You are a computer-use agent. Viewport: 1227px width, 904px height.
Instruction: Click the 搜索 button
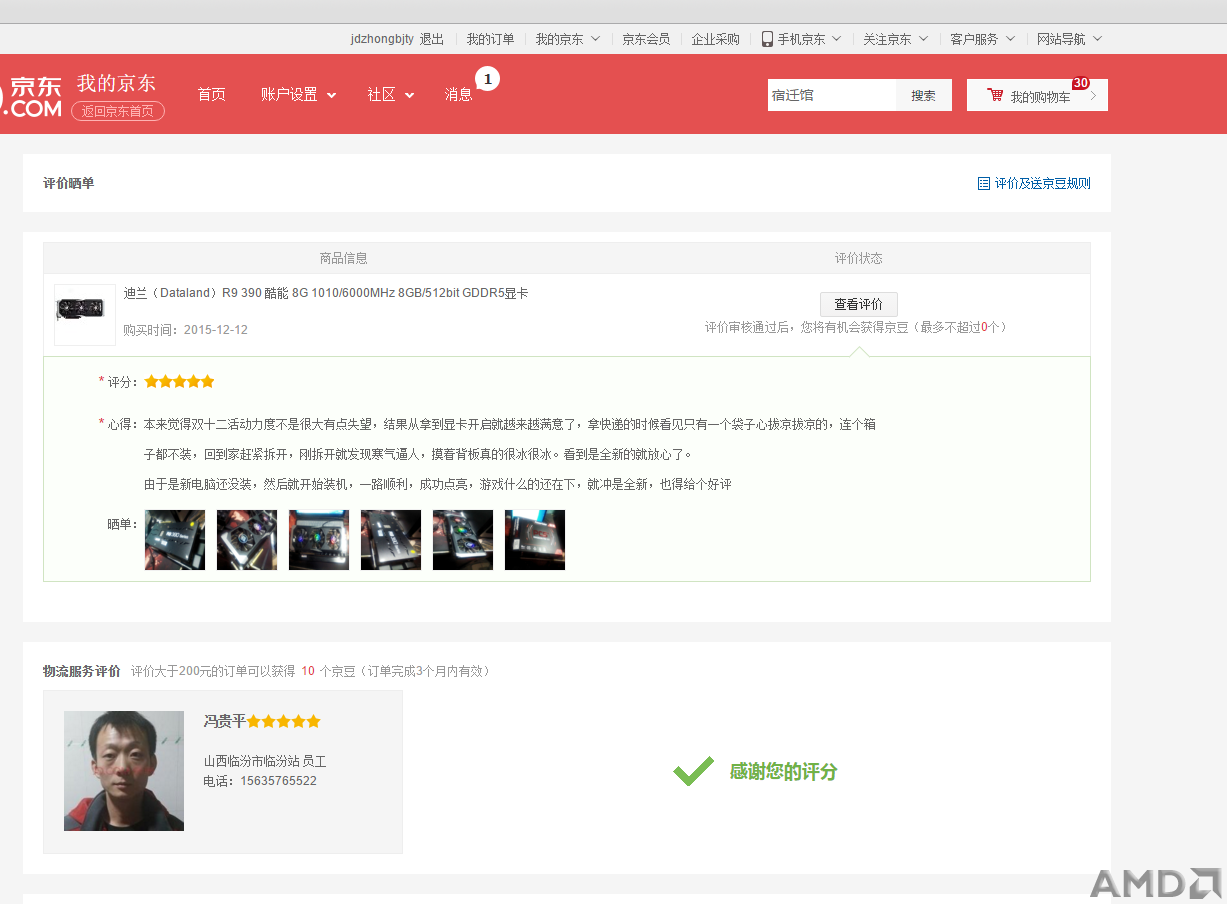[924, 96]
